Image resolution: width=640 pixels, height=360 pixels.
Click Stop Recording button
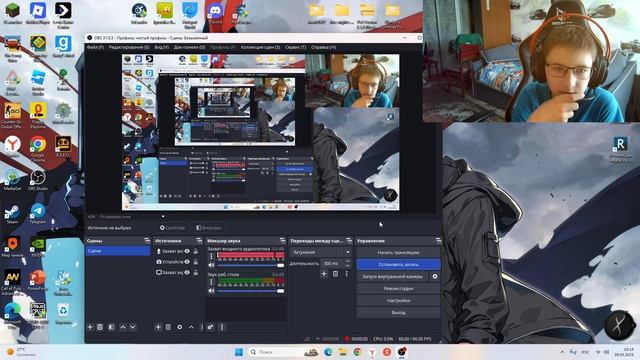click(398, 264)
